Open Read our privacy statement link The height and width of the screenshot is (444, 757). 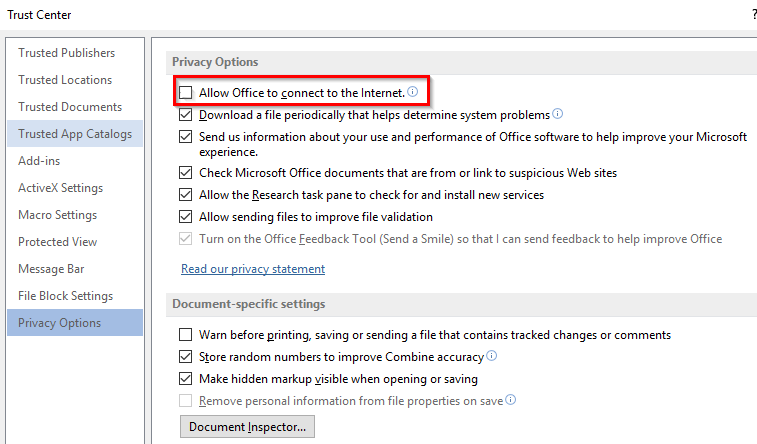(253, 269)
